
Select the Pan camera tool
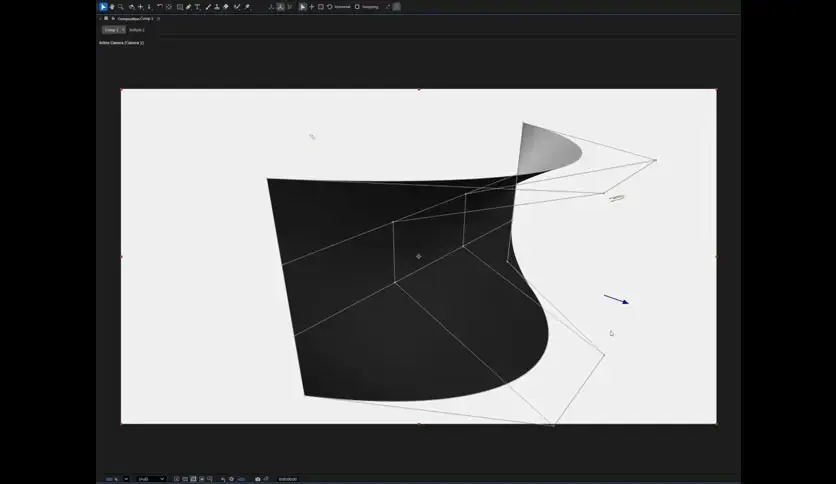pyautogui.click(x=141, y=7)
